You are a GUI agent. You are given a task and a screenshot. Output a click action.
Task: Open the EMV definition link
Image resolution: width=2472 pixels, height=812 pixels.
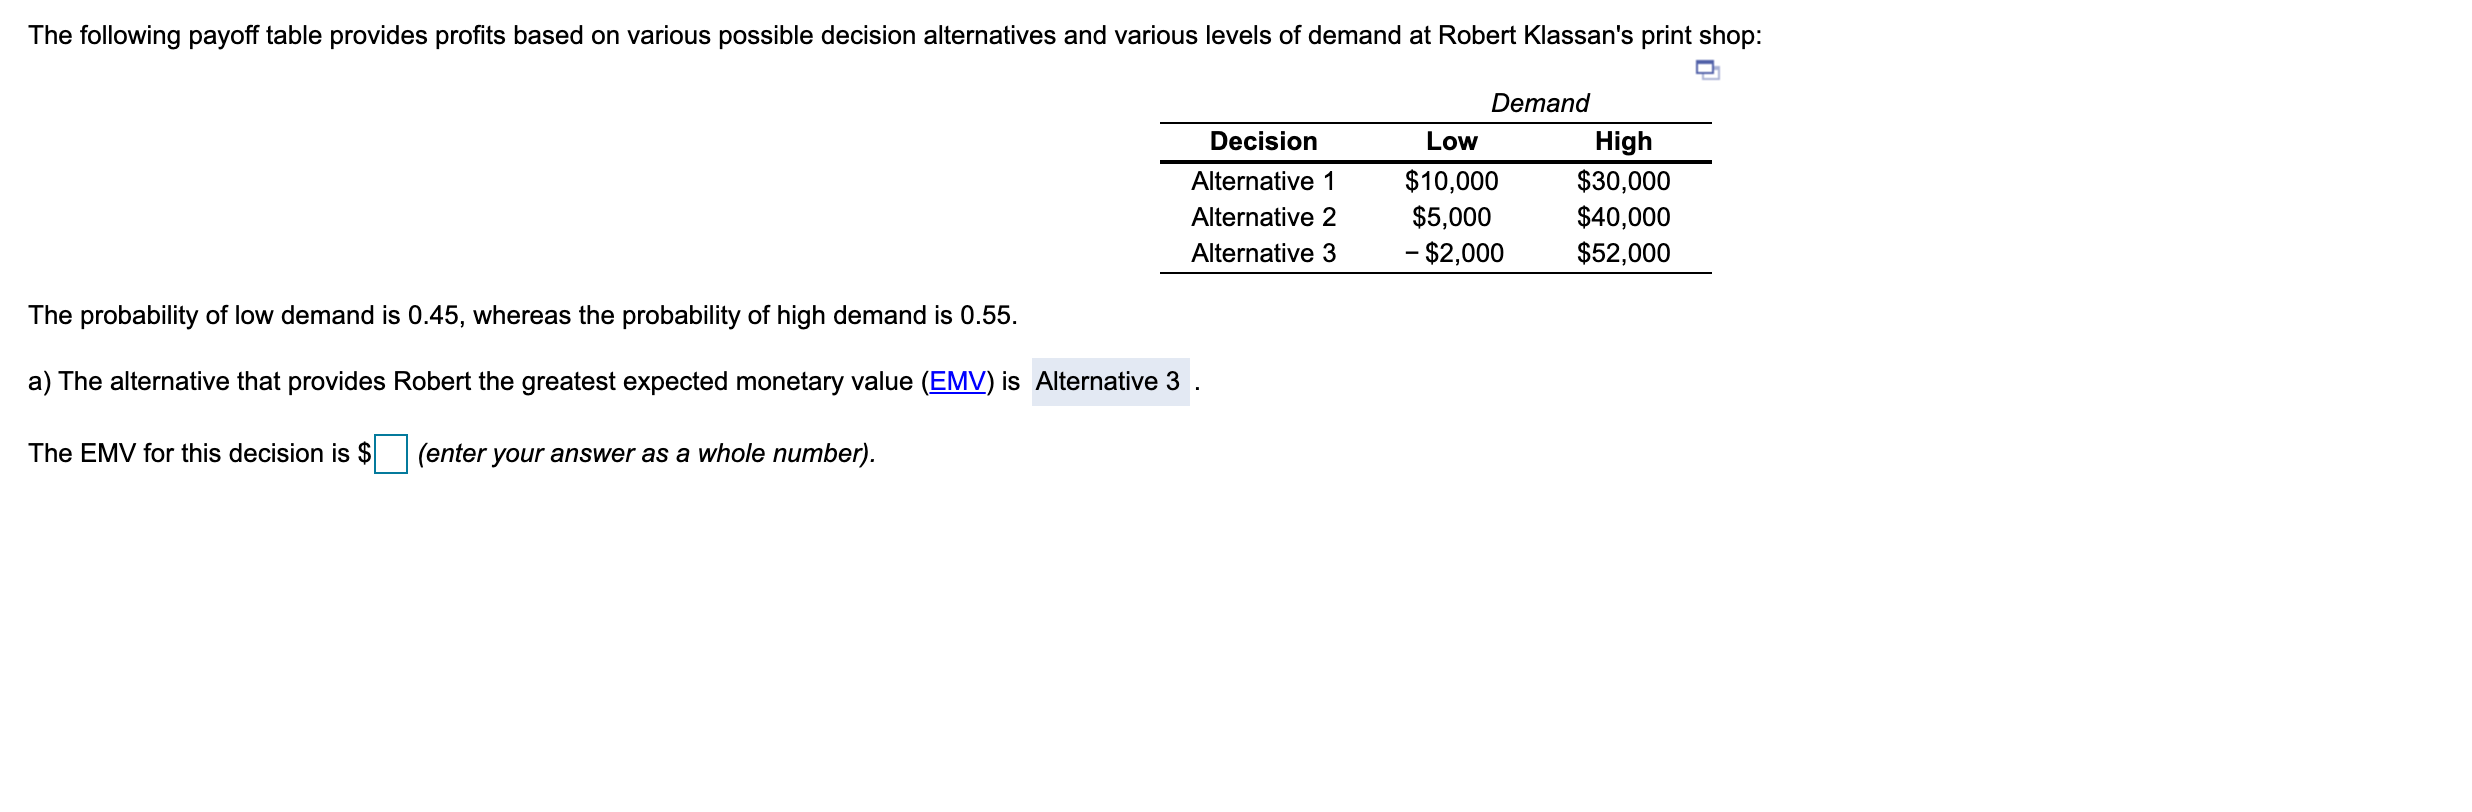point(959,380)
